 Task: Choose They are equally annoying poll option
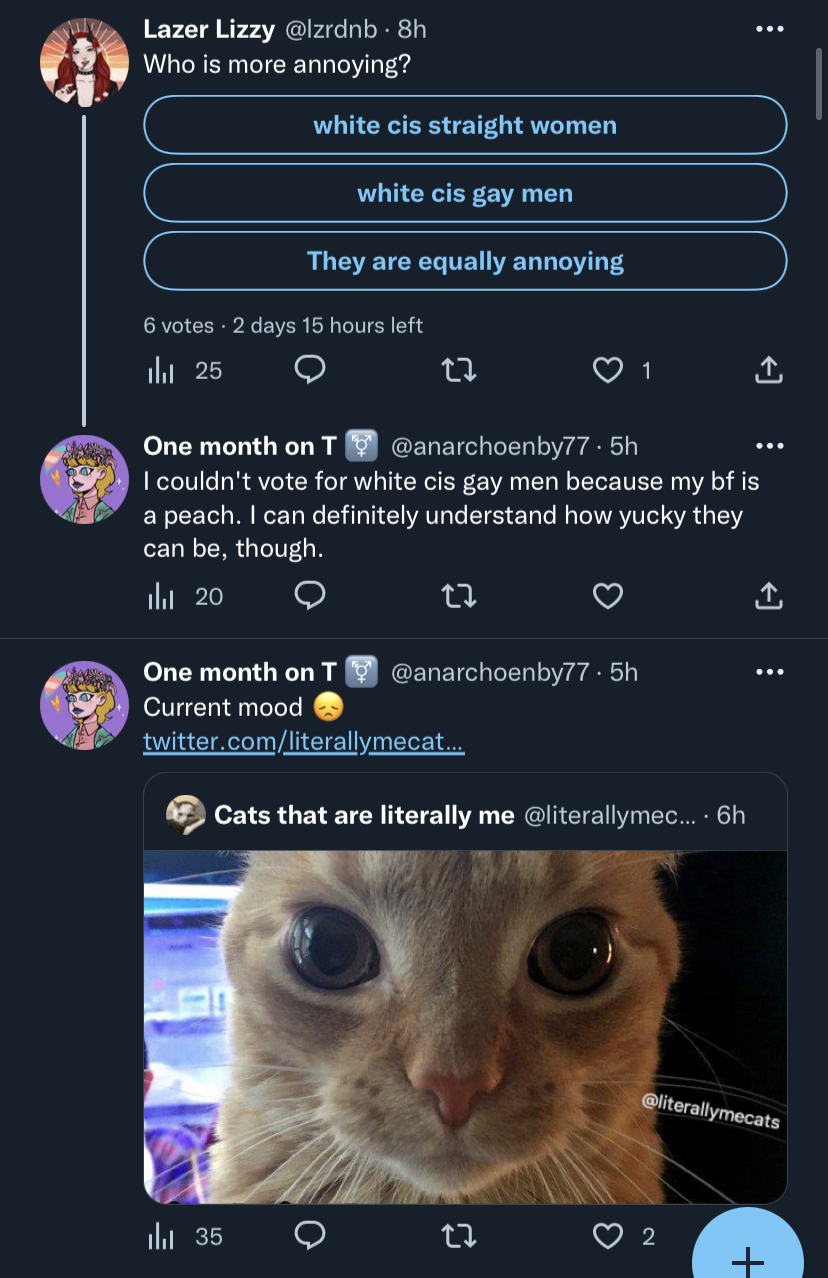pos(465,261)
